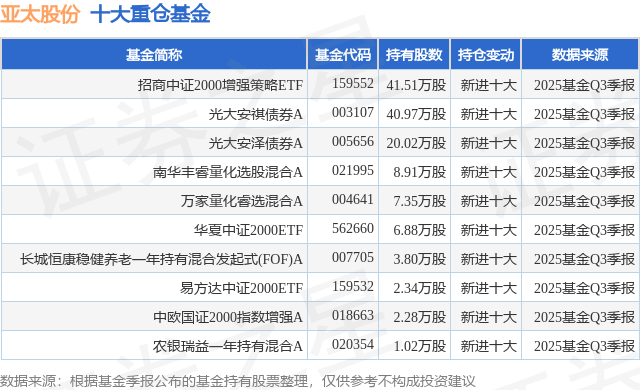Click holding value 3.80万股
Image resolution: width=640 pixels, height=390 pixels.
[420, 259]
